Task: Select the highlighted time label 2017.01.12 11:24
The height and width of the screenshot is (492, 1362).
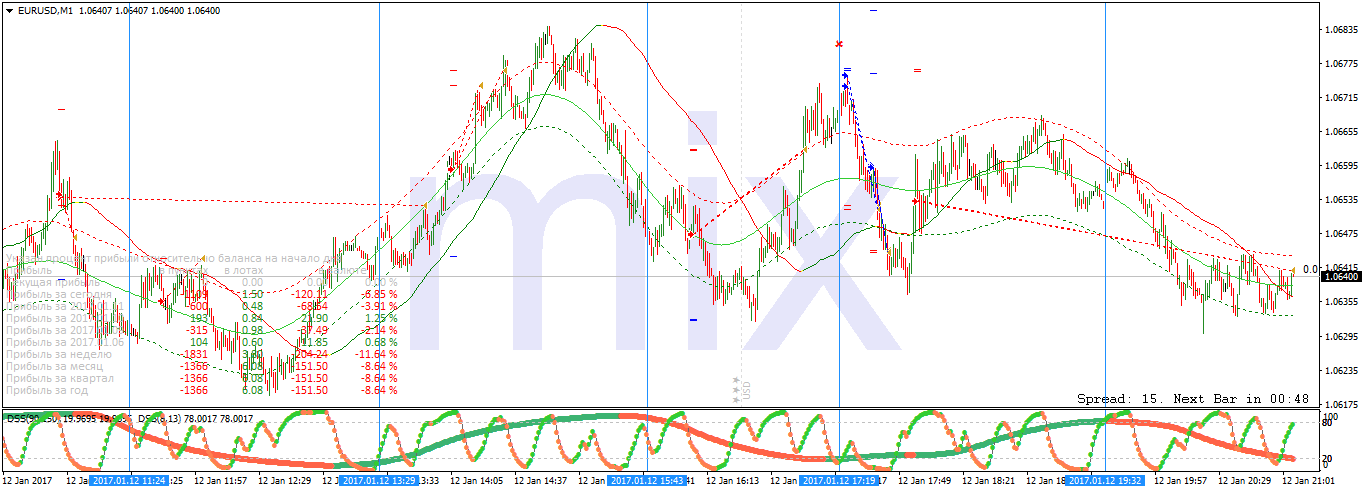Action: pyautogui.click(x=129, y=481)
